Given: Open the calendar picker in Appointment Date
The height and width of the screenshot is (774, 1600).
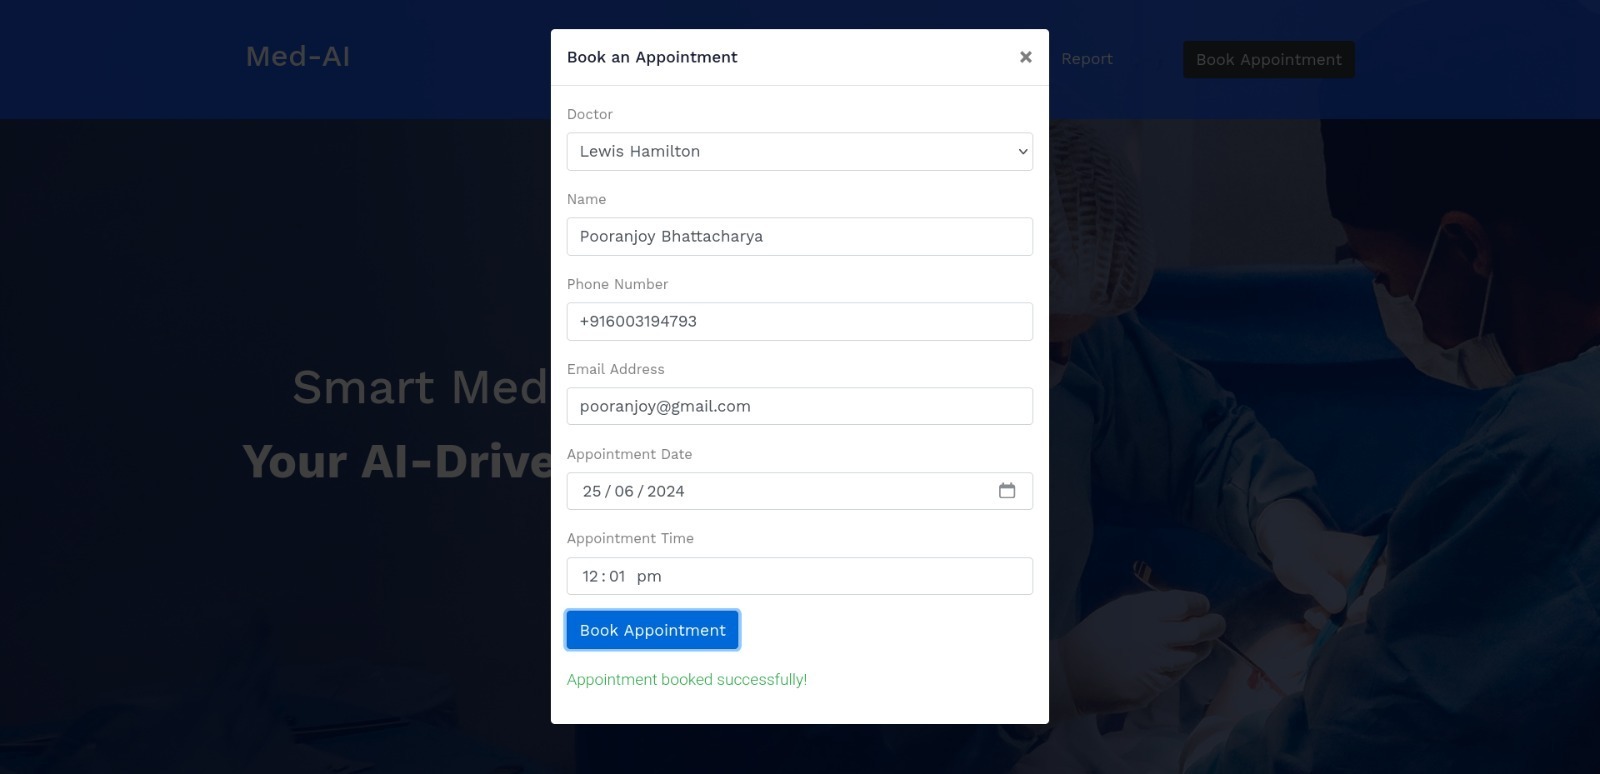Looking at the screenshot, I should point(1007,491).
